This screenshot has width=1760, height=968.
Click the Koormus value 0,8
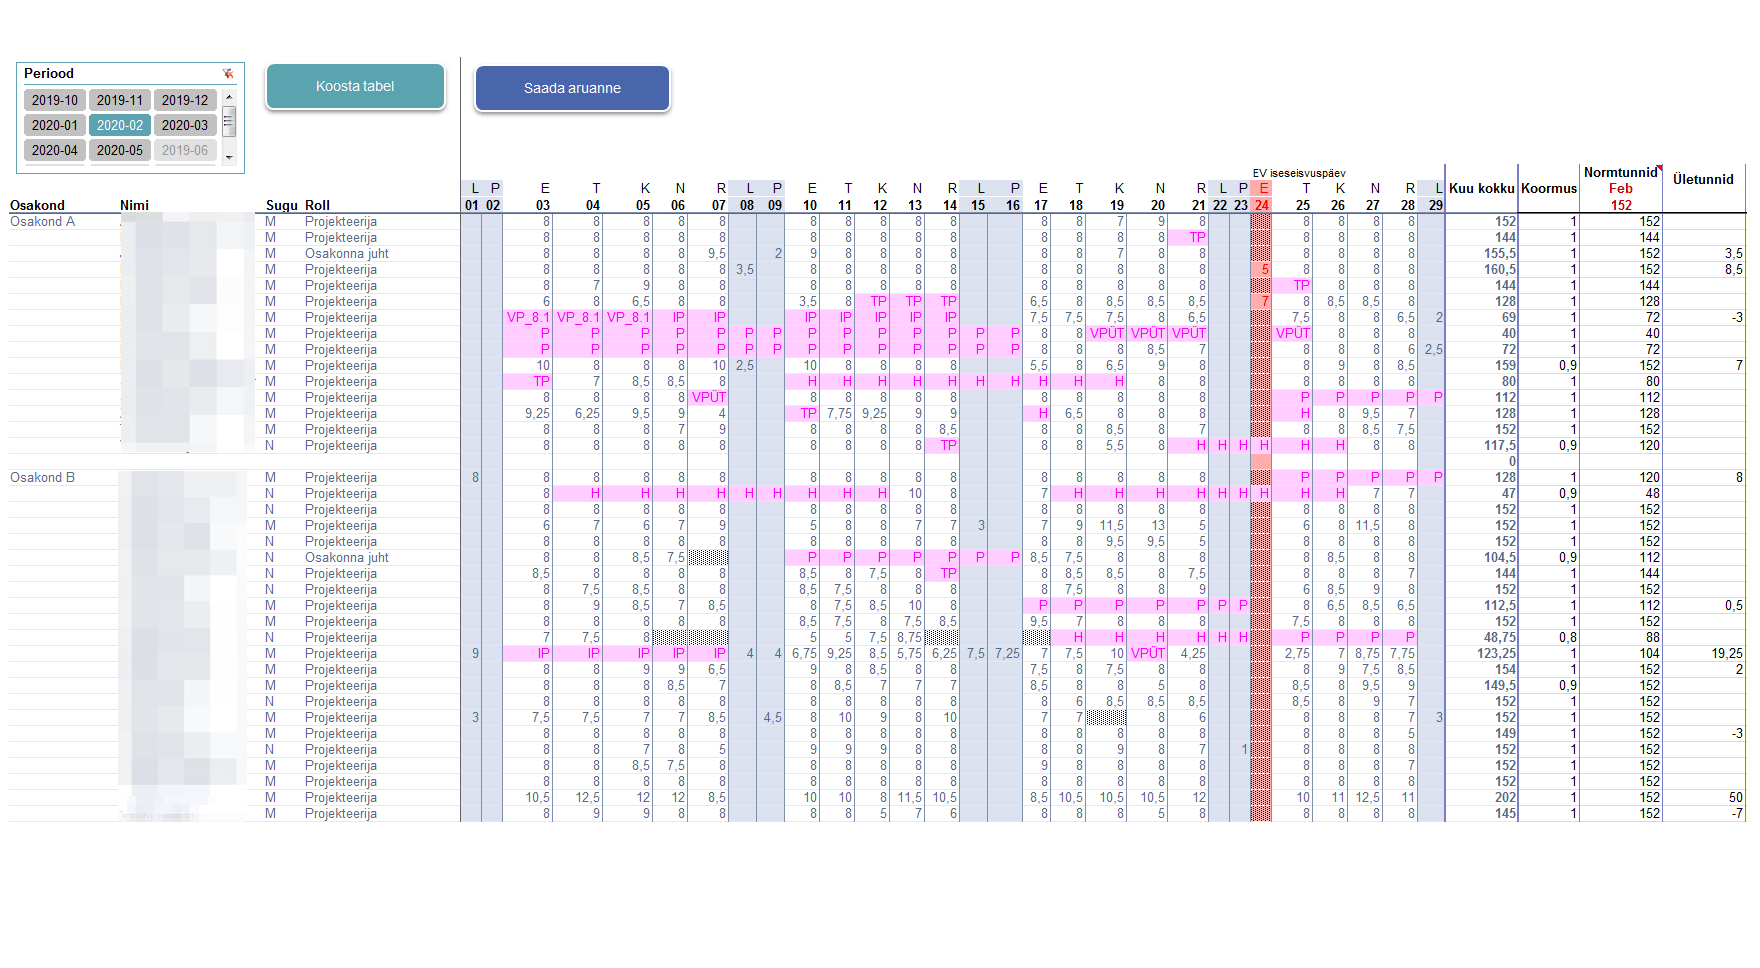point(1567,637)
